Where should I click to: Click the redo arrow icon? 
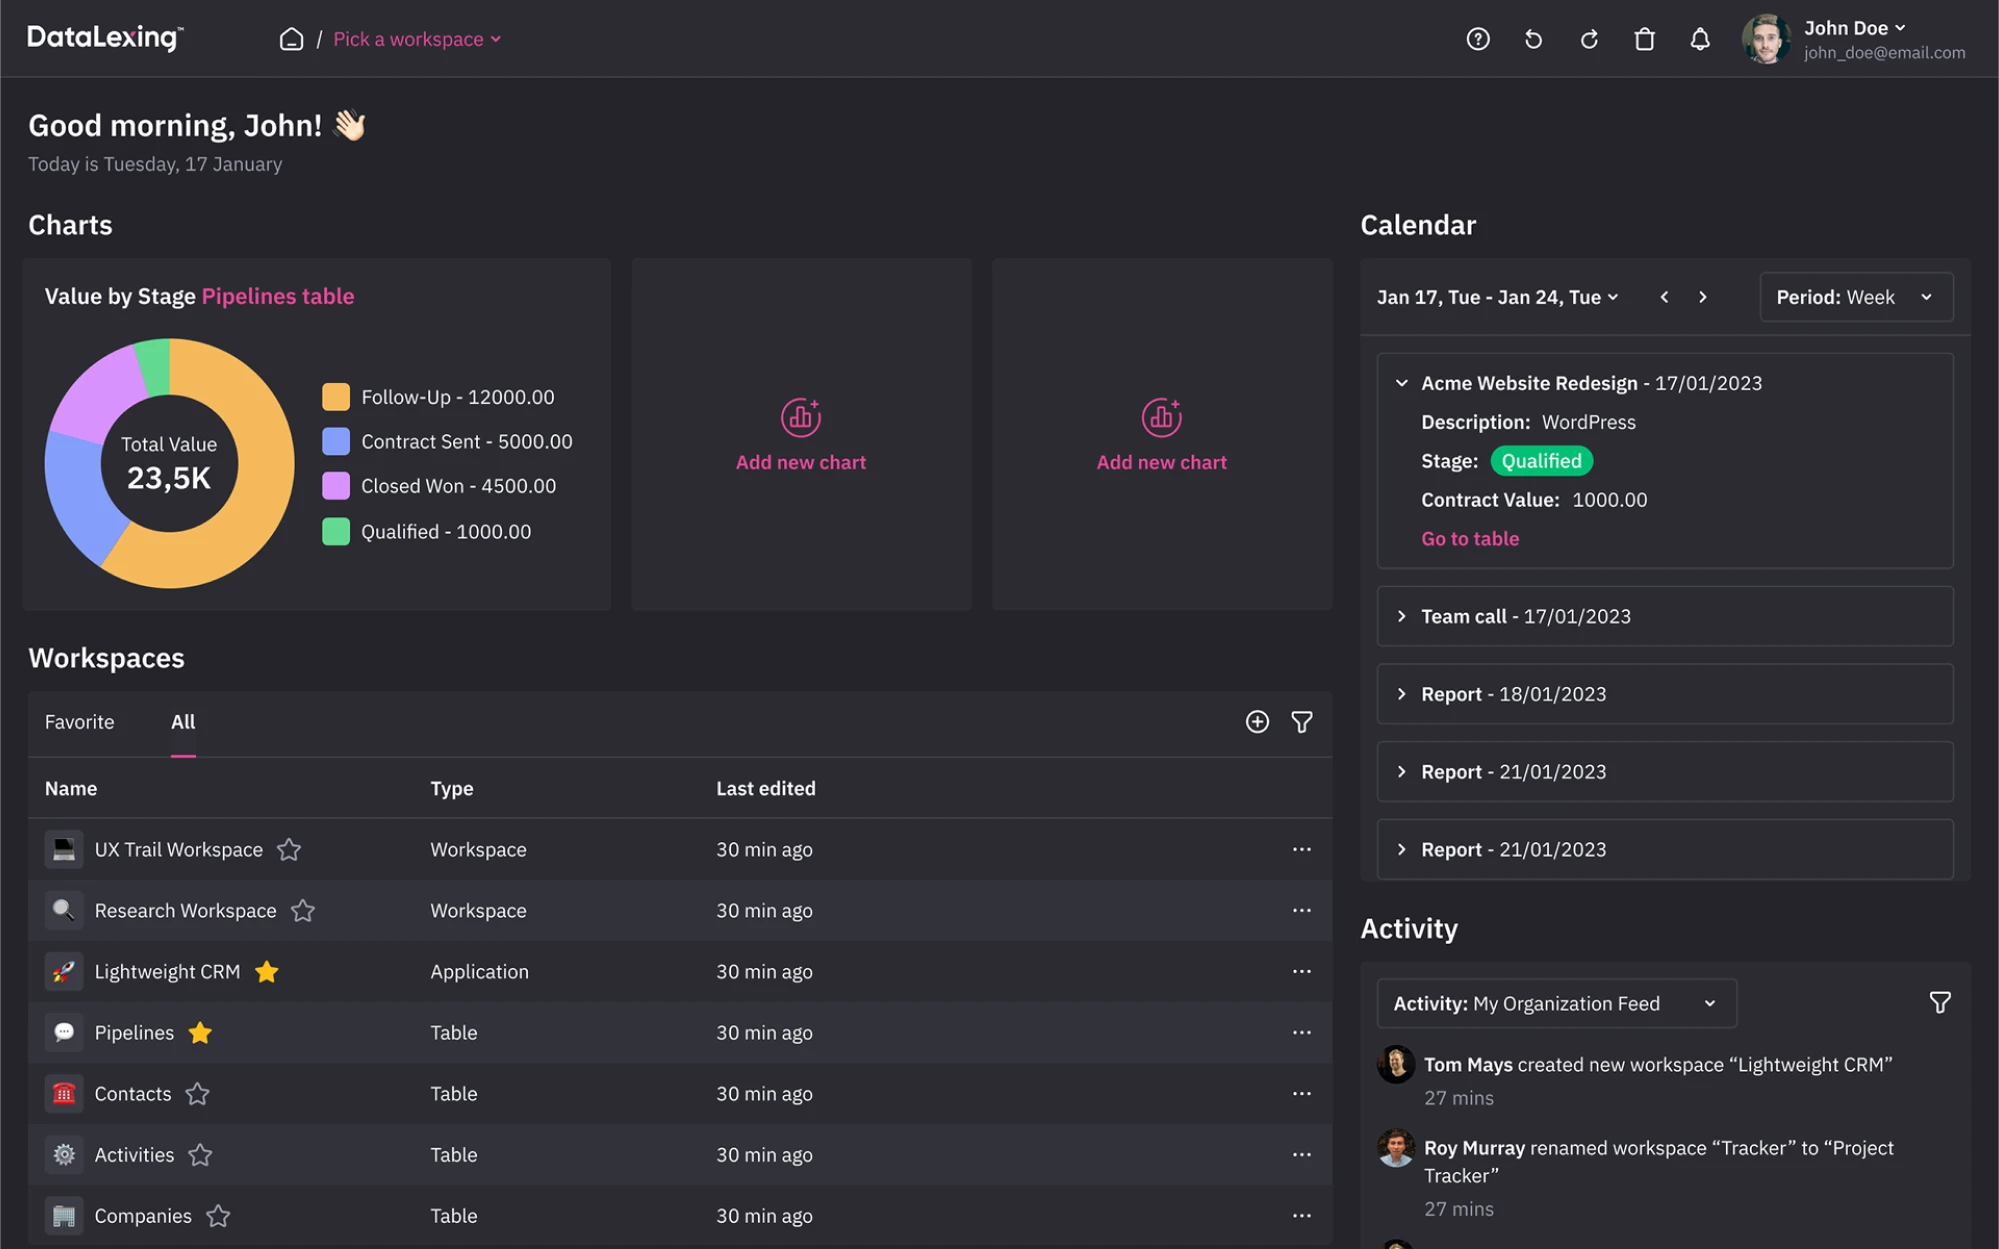pyautogui.click(x=1588, y=39)
